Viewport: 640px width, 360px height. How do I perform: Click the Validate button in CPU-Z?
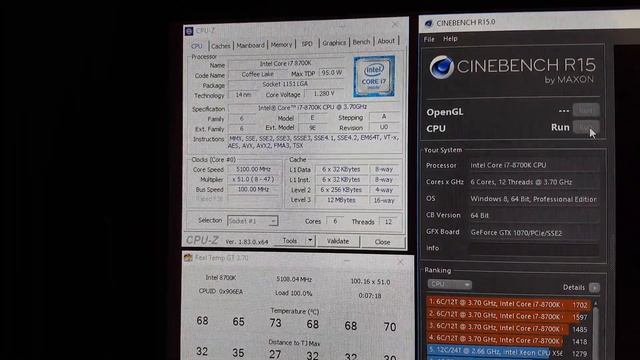point(338,241)
